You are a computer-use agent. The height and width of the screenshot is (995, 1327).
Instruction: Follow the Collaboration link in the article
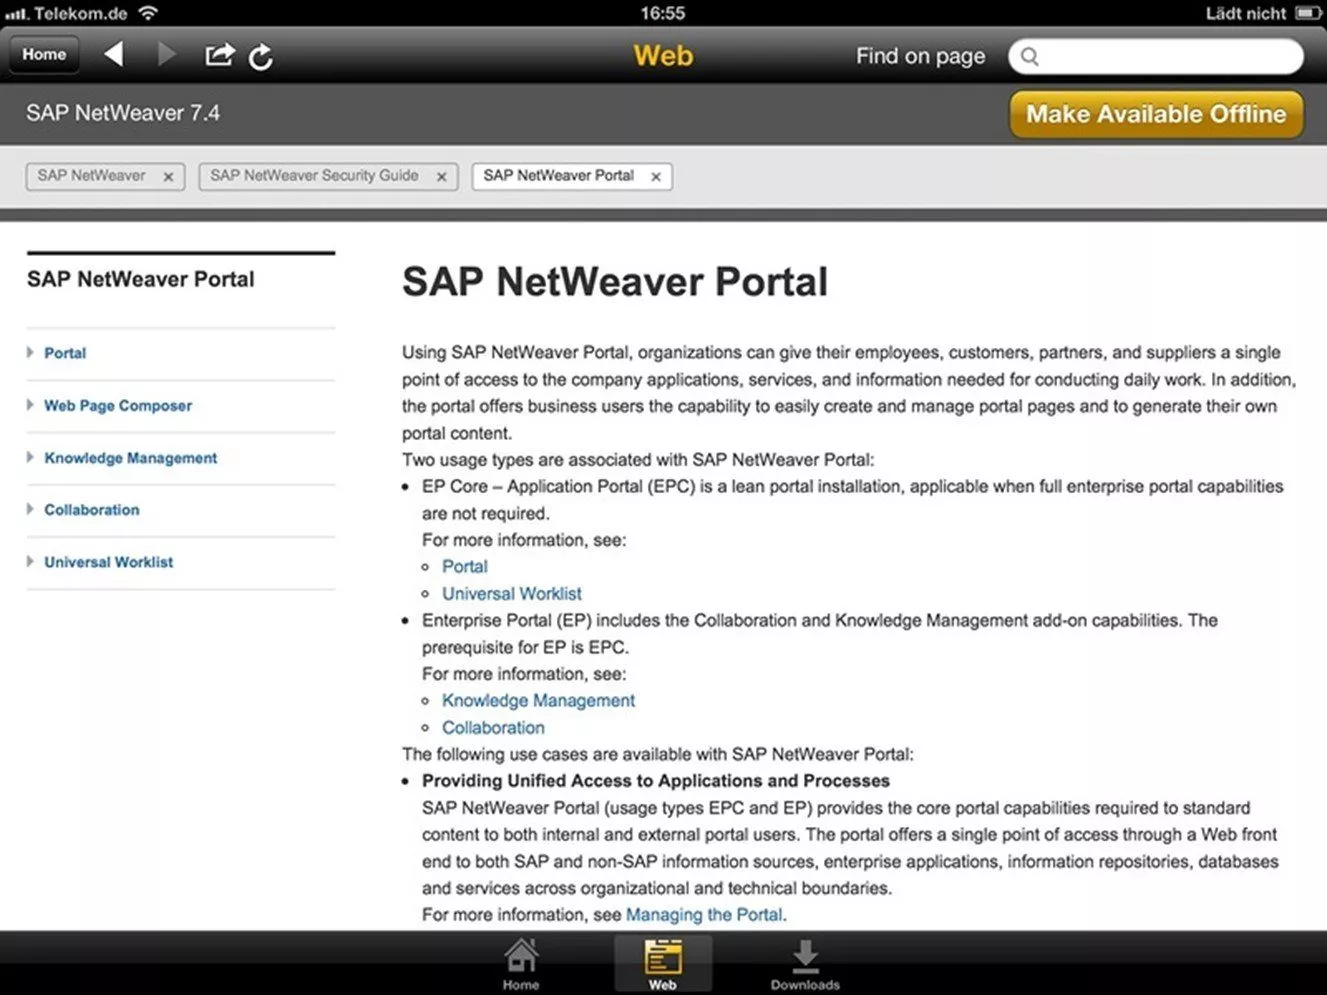point(493,728)
